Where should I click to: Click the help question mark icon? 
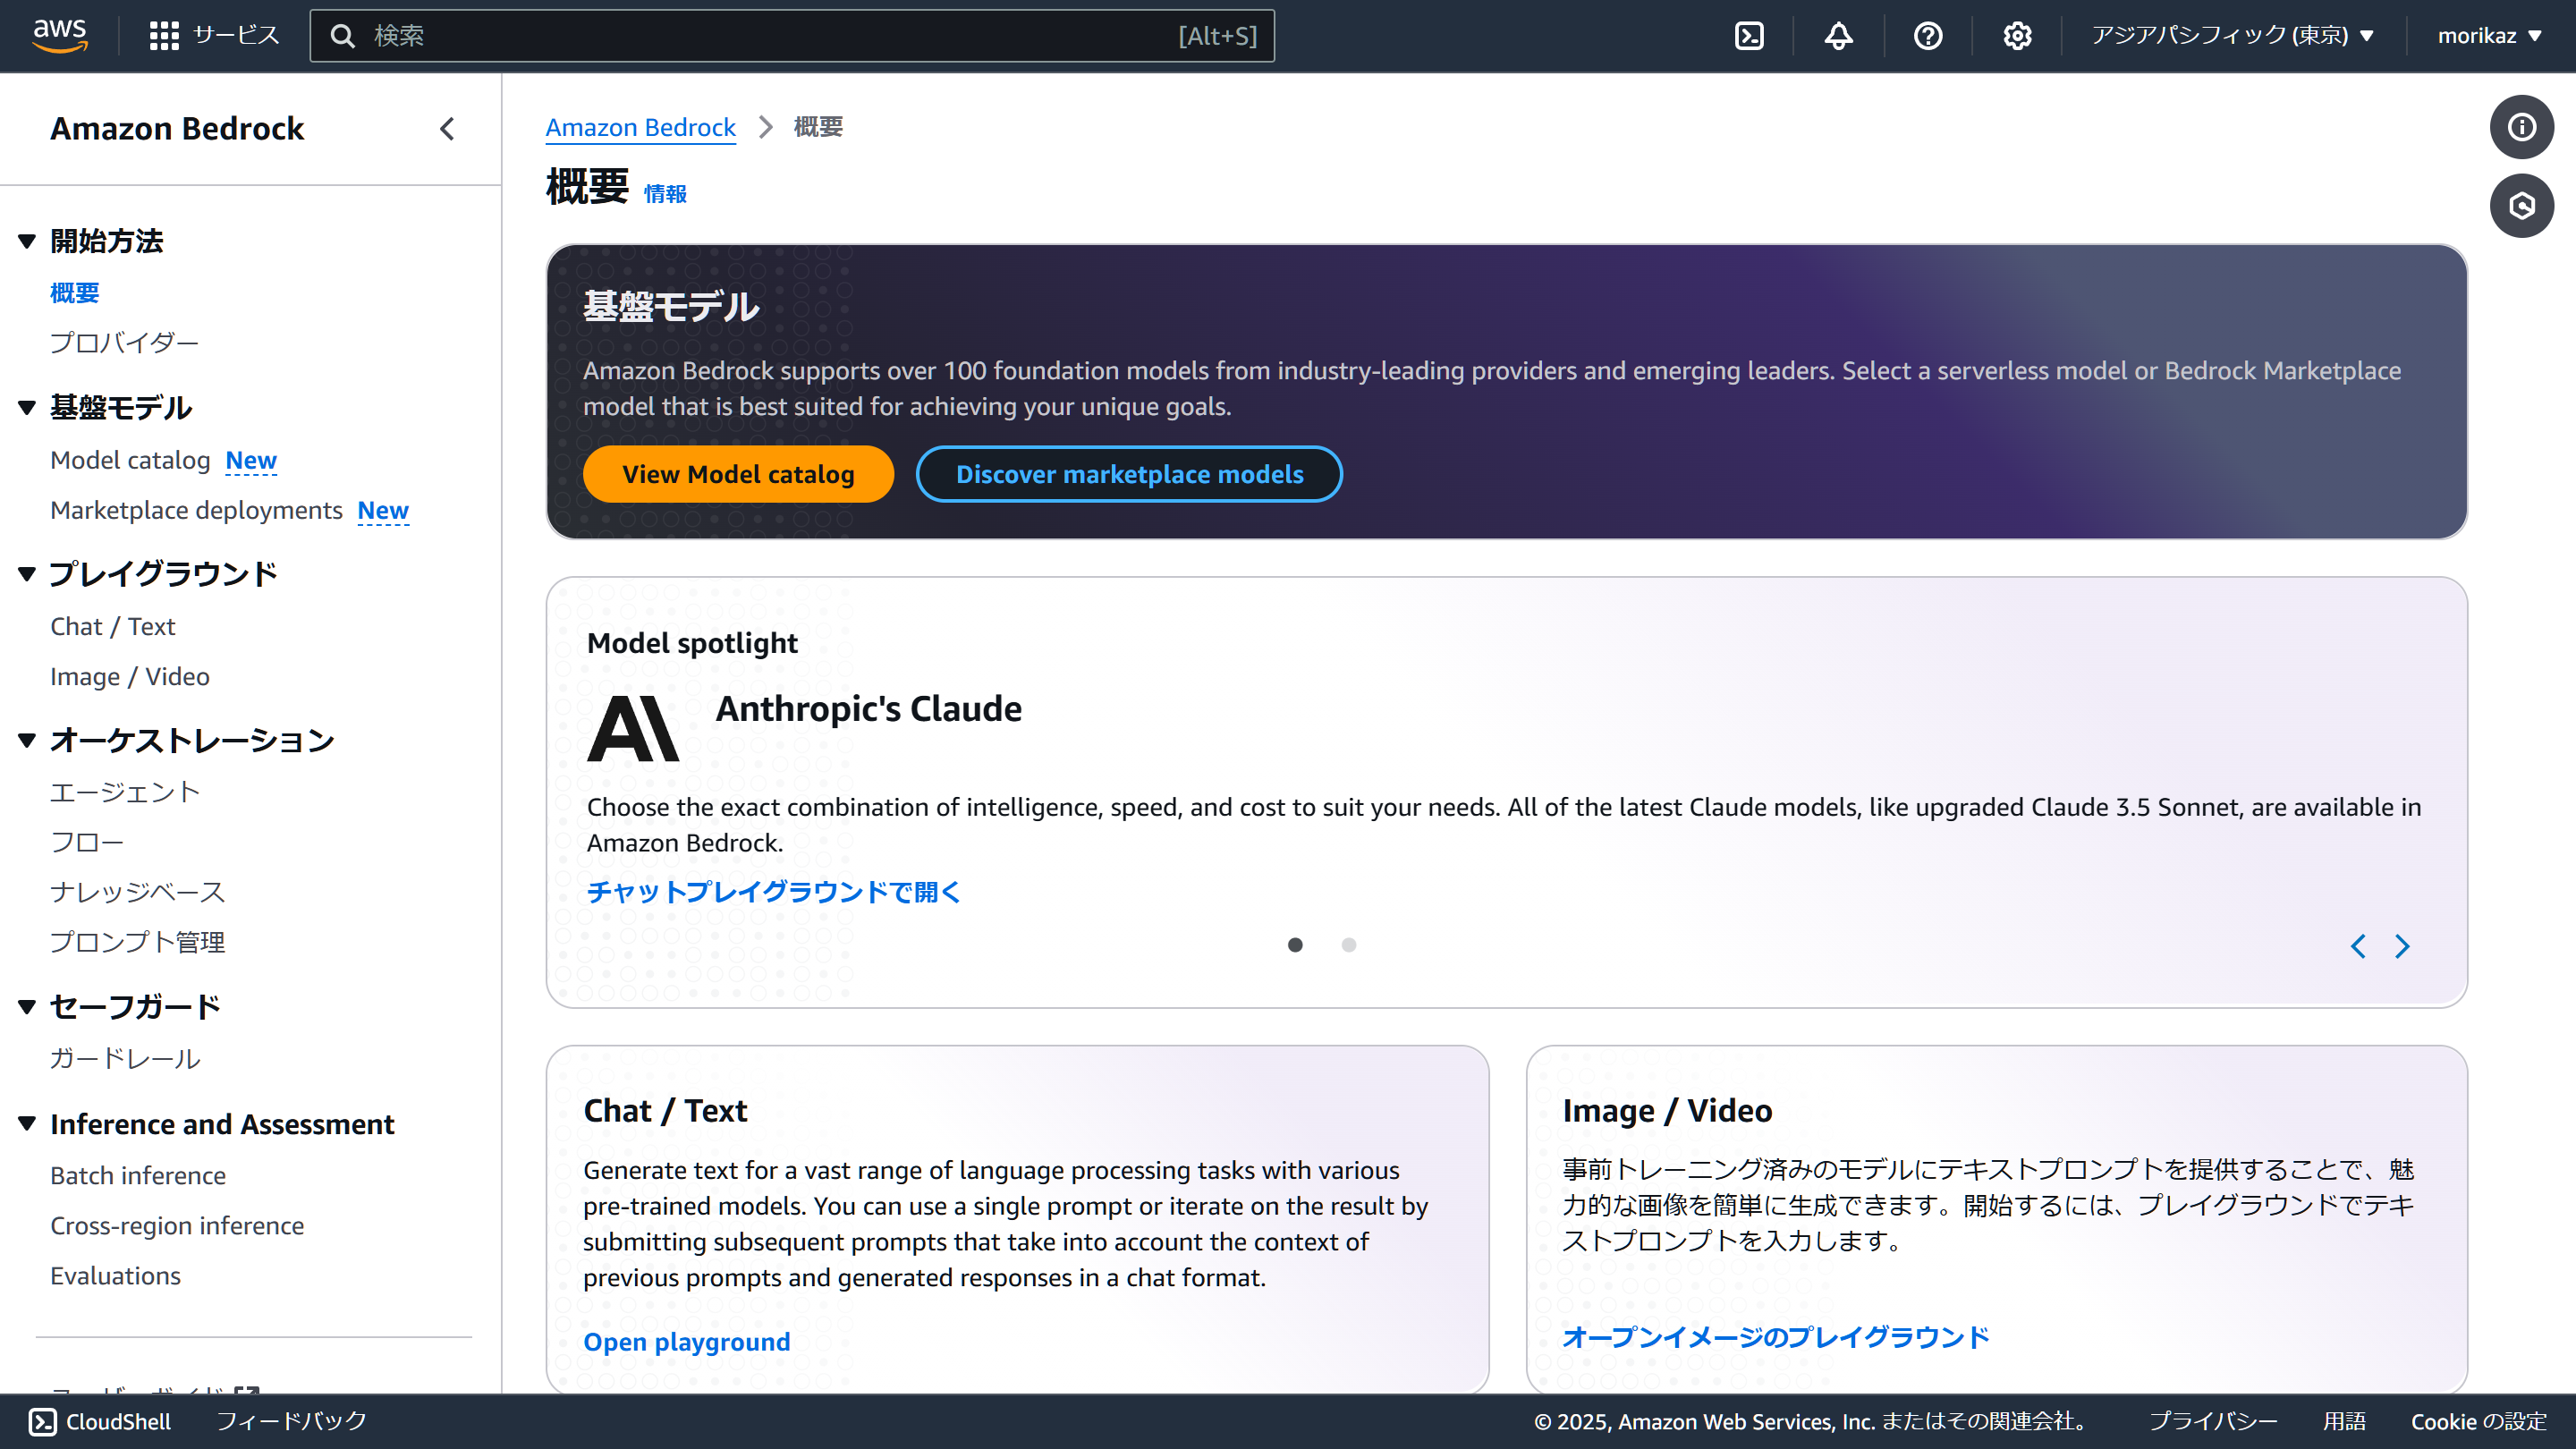1927,36
